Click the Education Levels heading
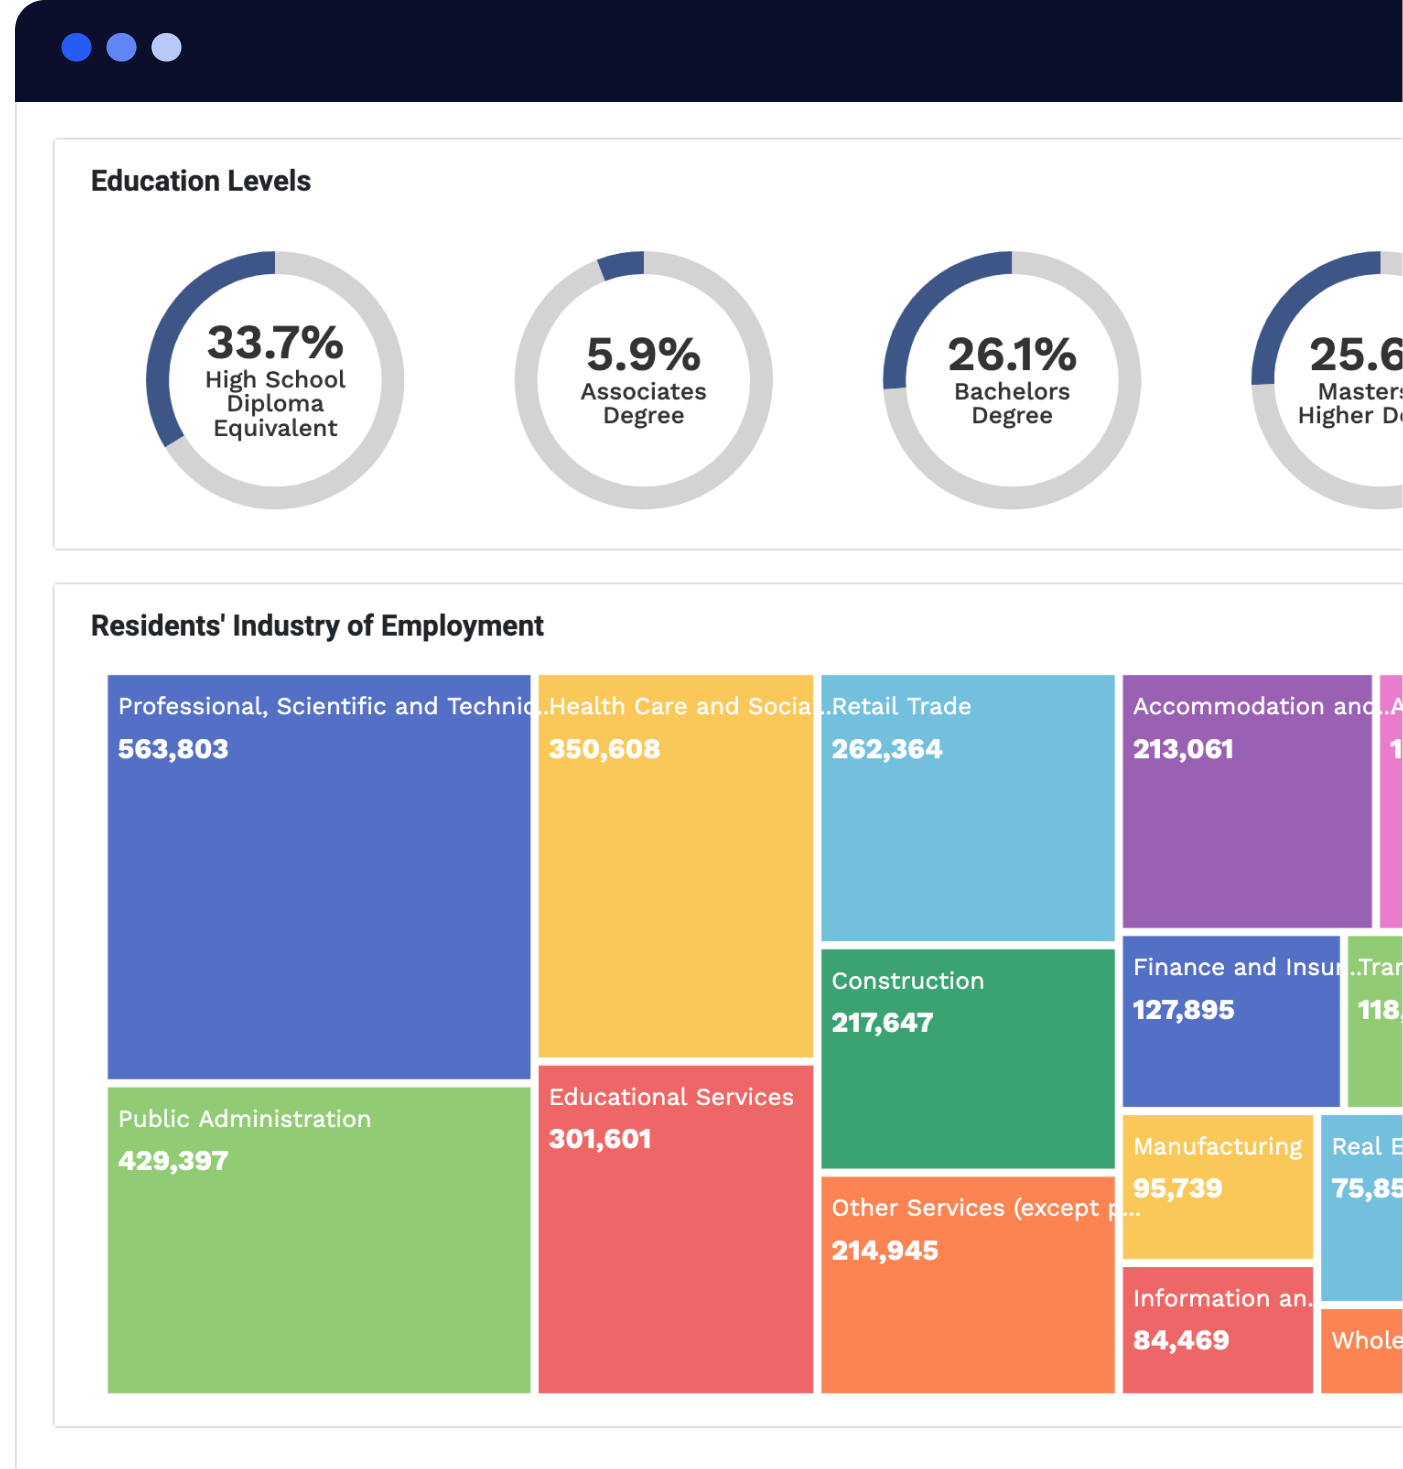Screen dimensions: 1403x1469 point(200,181)
